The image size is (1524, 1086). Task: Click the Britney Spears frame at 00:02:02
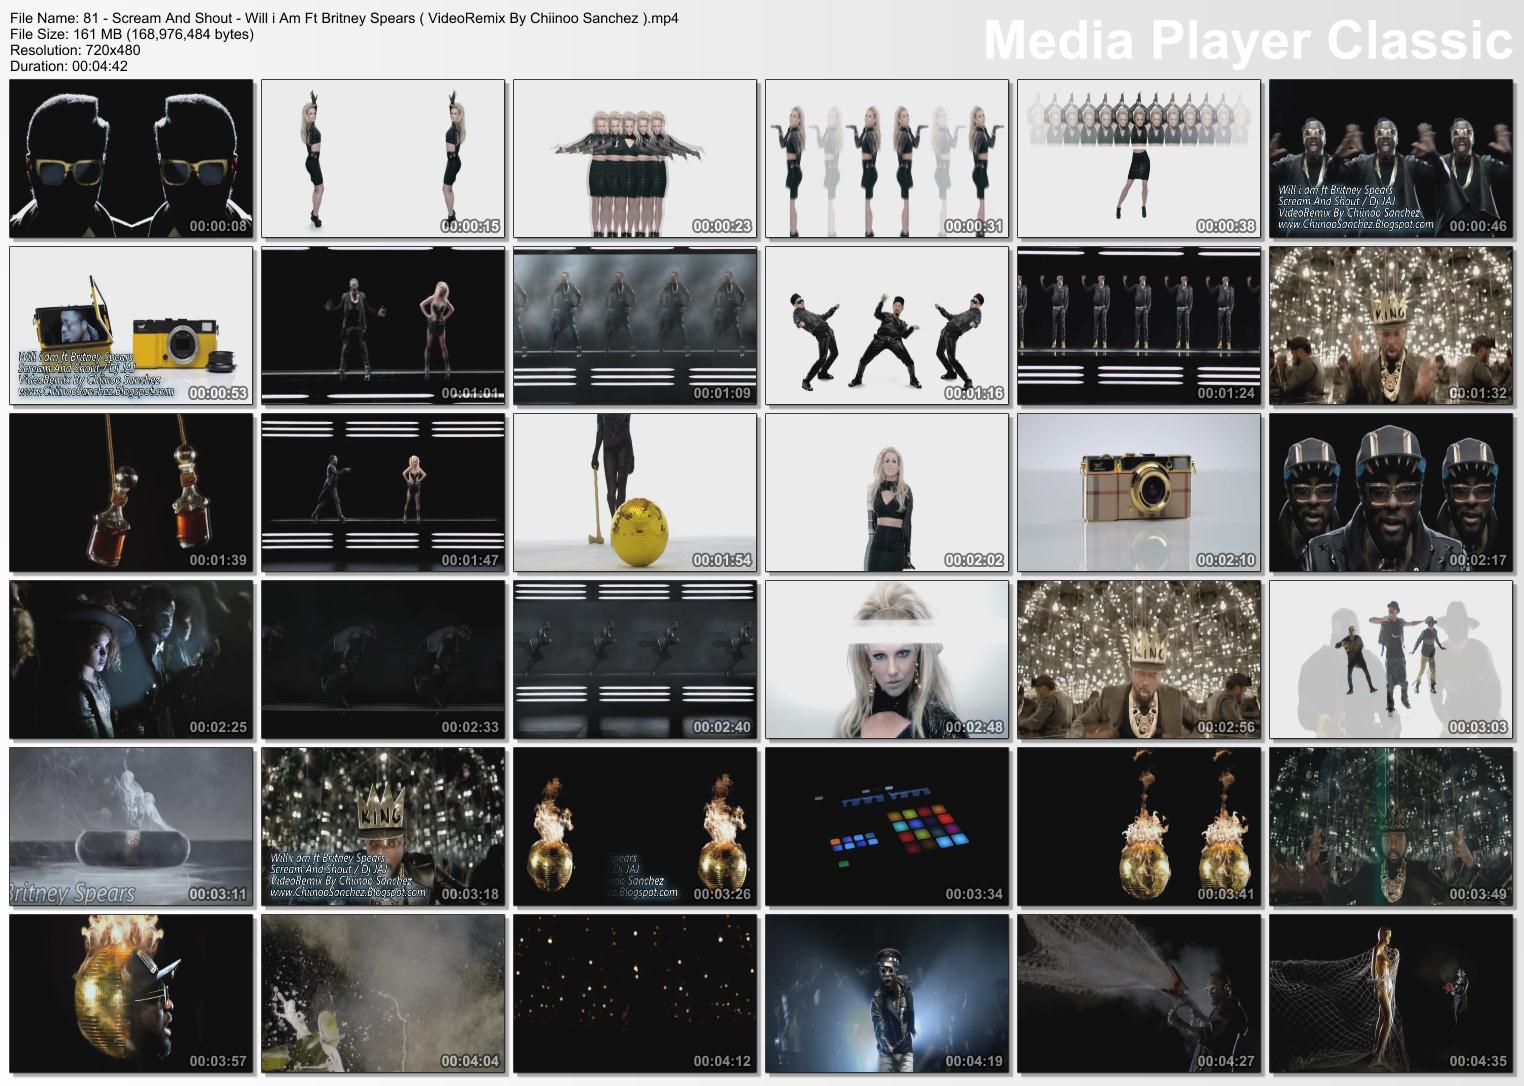[x=884, y=490]
